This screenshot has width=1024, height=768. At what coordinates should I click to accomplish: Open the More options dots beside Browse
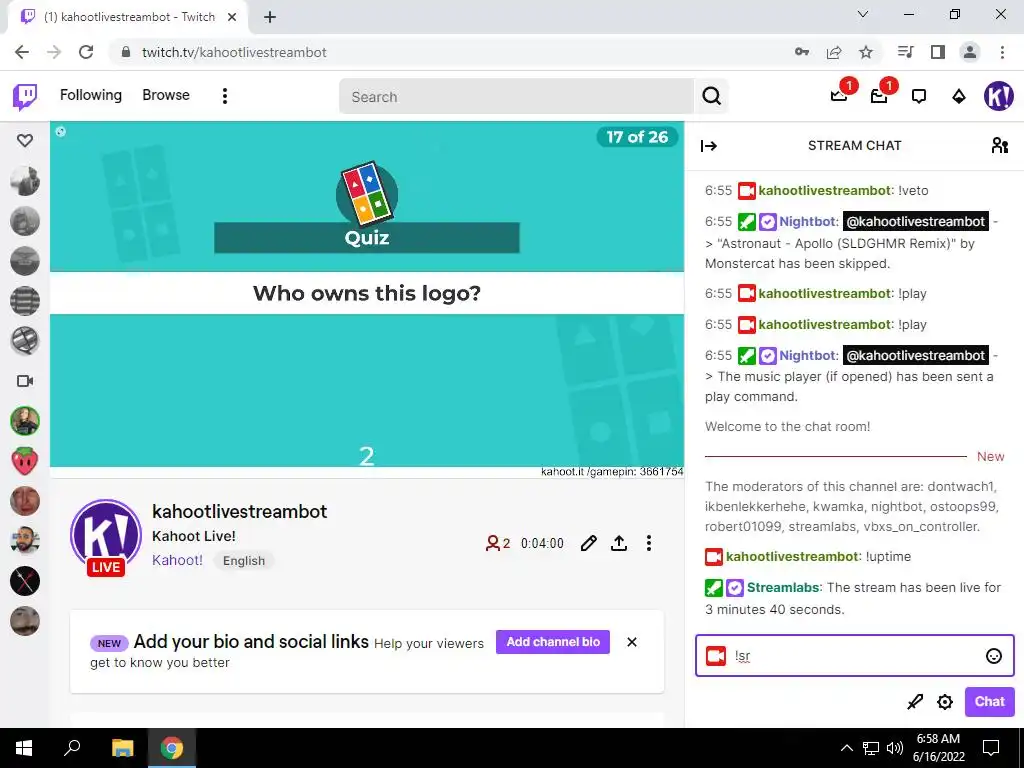(x=225, y=97)
